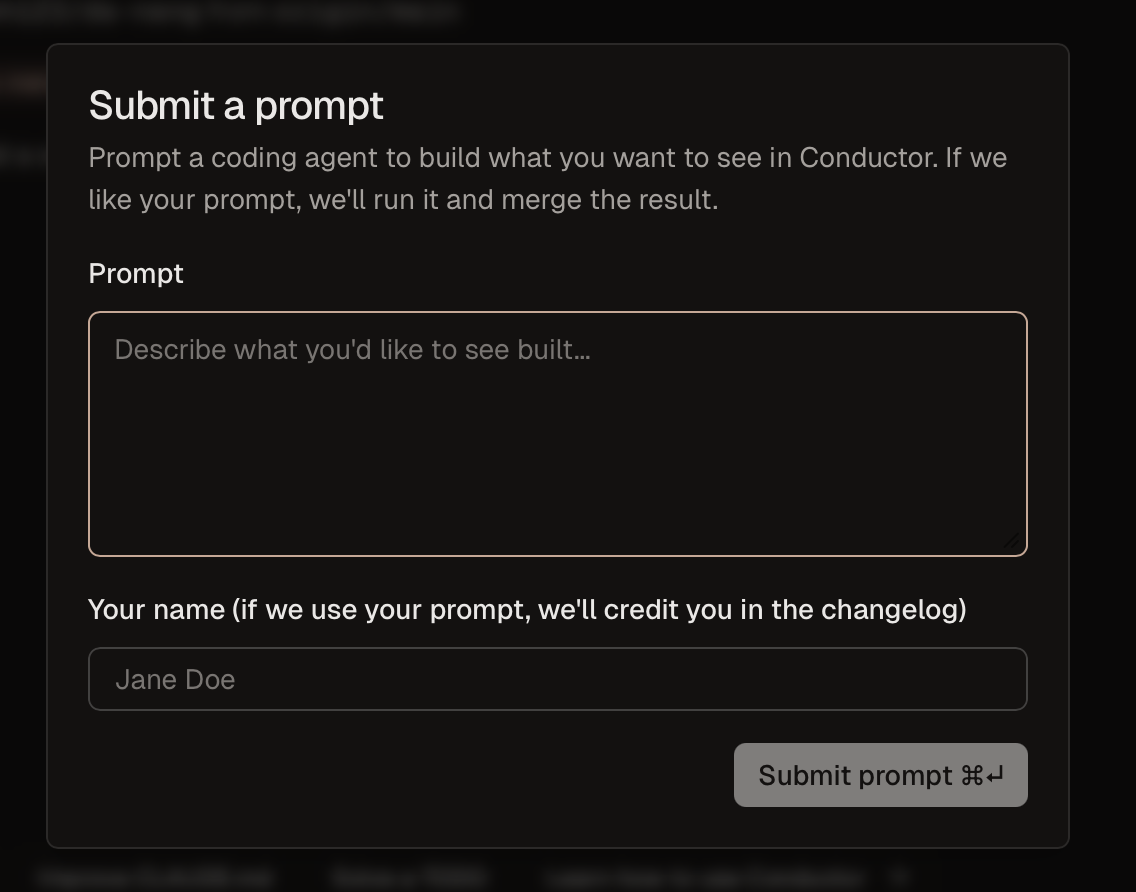The height and width of the screenshot is (892, 1136).
Task: Click blurred footer link at bottom right
Action: pyautogui.click(x=705, y=877)
